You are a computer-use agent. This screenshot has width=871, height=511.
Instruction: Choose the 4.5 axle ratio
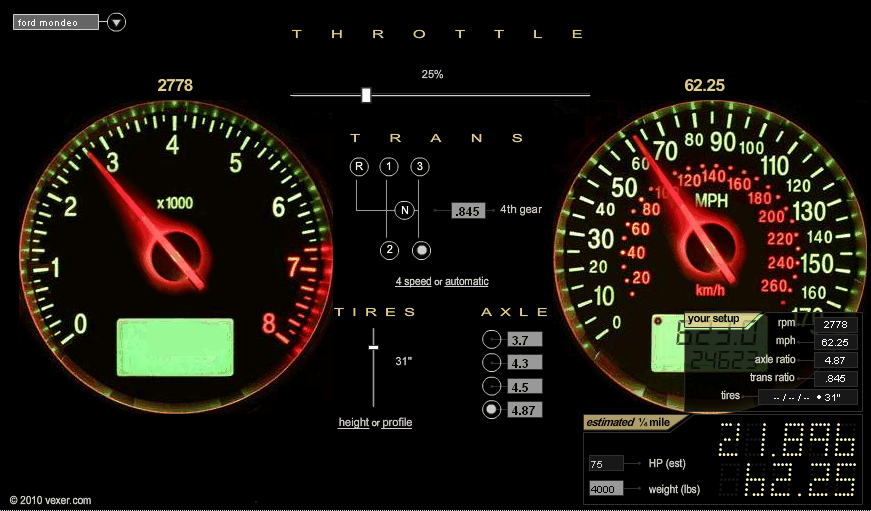(x=492, y=386)
